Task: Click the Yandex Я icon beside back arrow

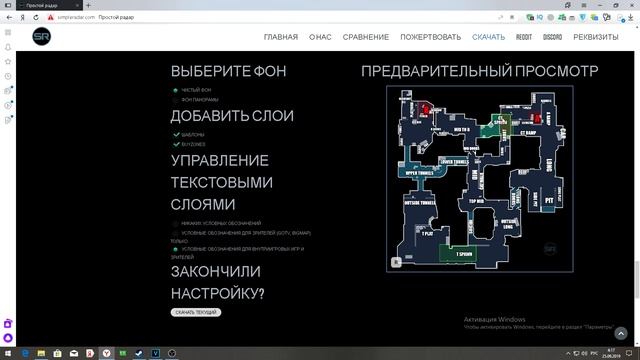Action: point(23,18)
